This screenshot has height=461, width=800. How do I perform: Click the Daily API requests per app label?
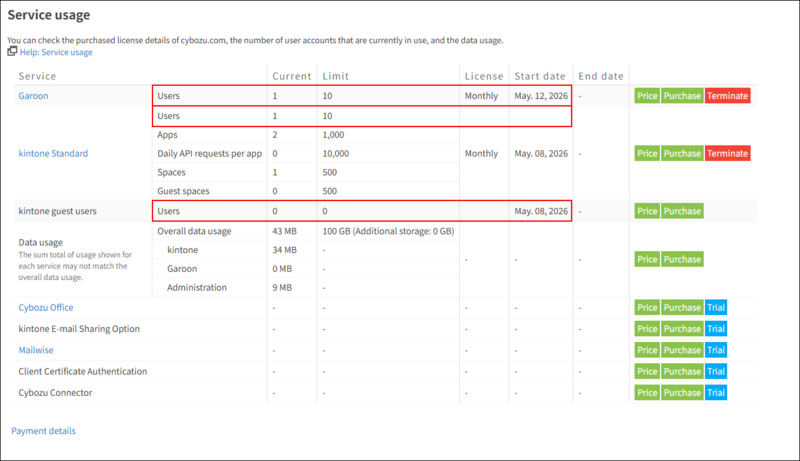coord(210,153)
